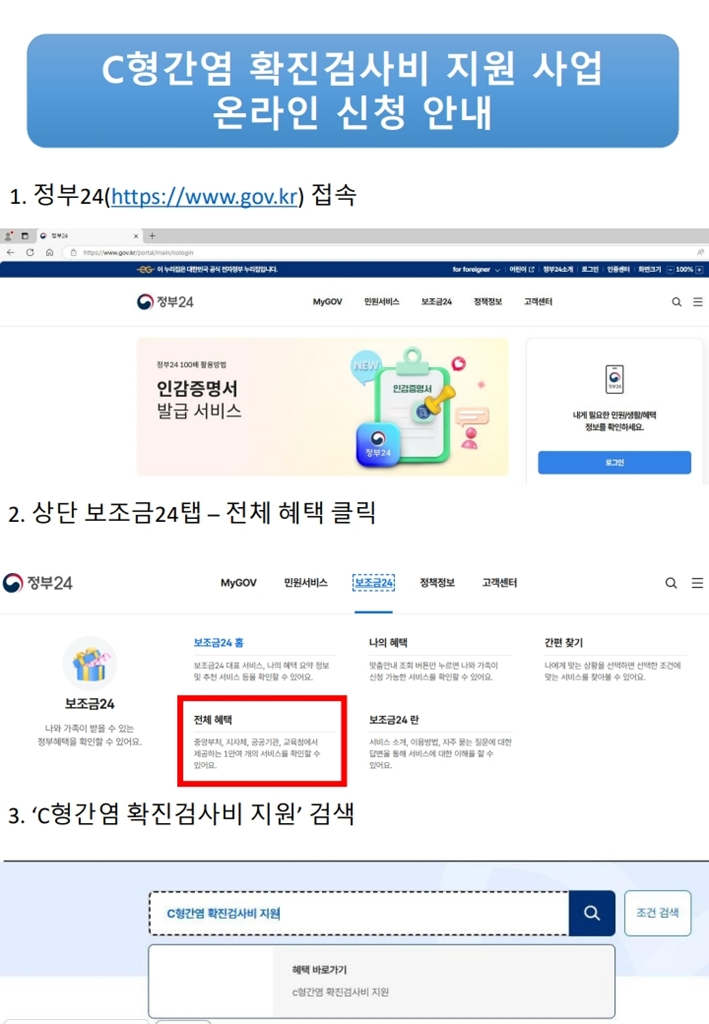Click the 보조금24 gift box icon
The image size is (709, 1024).
tap(90, 664)
